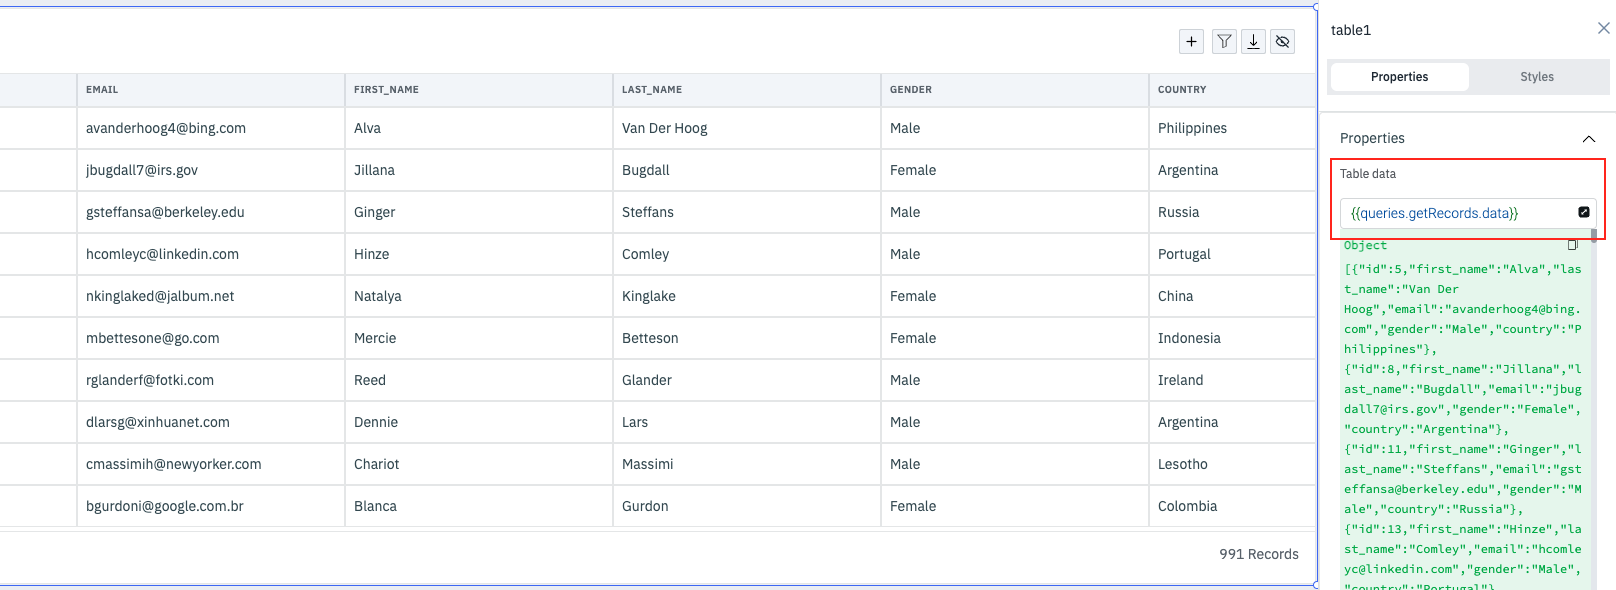Close the table1 inspector panel

(1603, 29)
